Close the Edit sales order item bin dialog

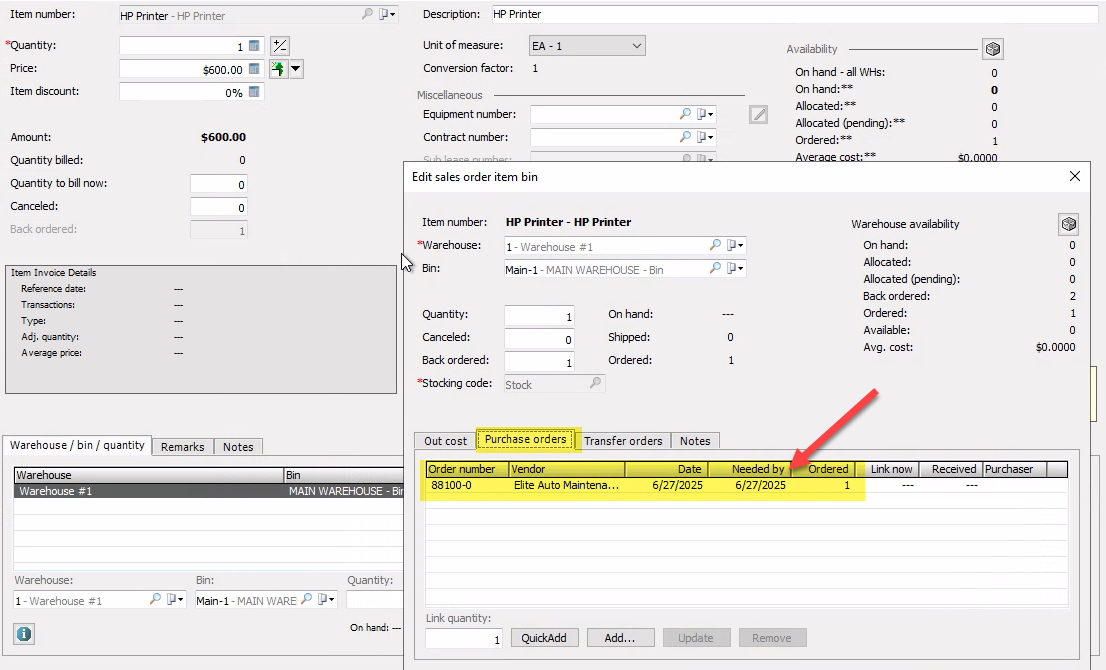point(1075,176)
